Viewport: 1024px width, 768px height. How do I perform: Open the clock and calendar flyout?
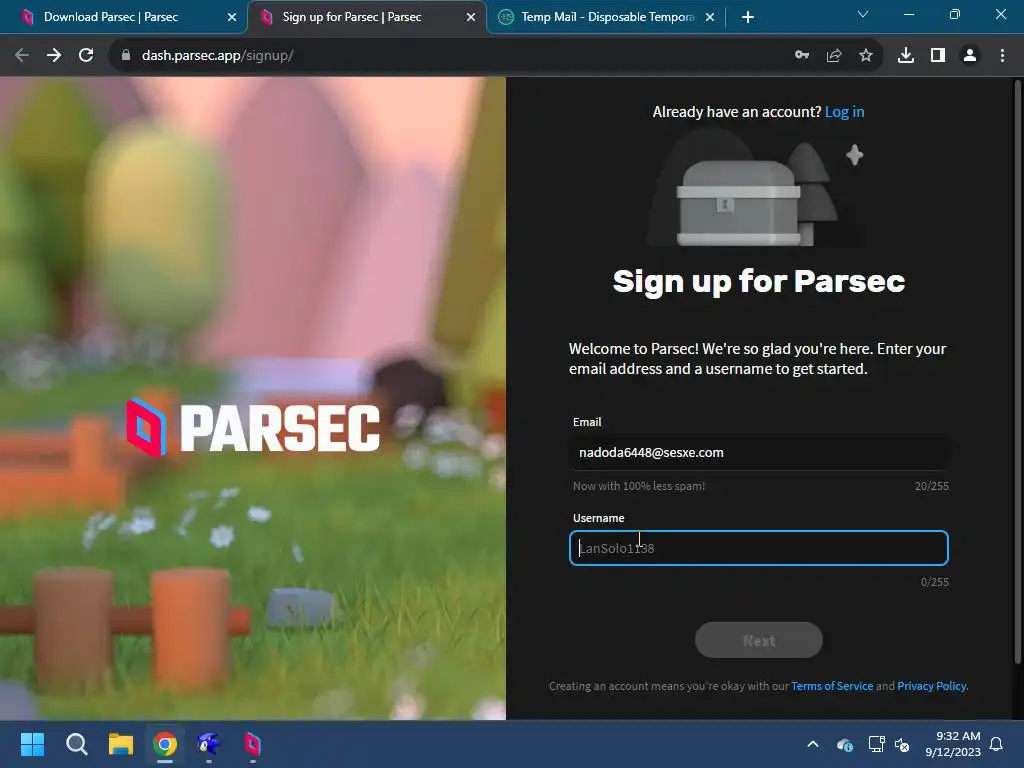click(x=953, y=744)
